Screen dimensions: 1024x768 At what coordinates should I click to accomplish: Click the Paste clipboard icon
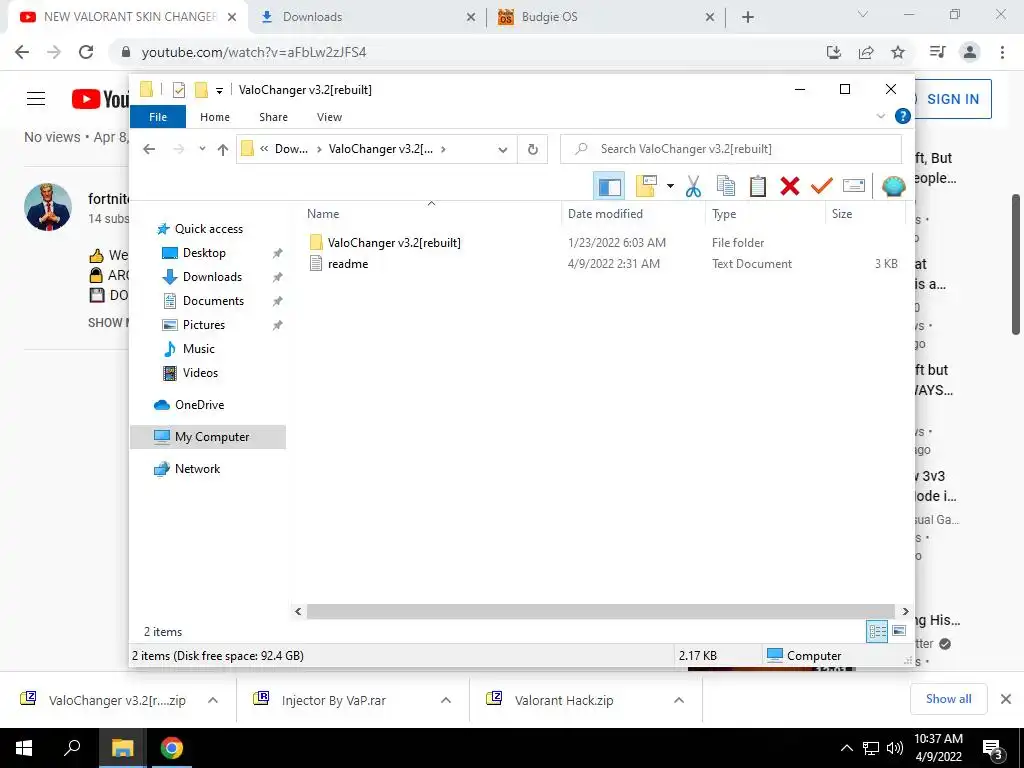[758, 186]
